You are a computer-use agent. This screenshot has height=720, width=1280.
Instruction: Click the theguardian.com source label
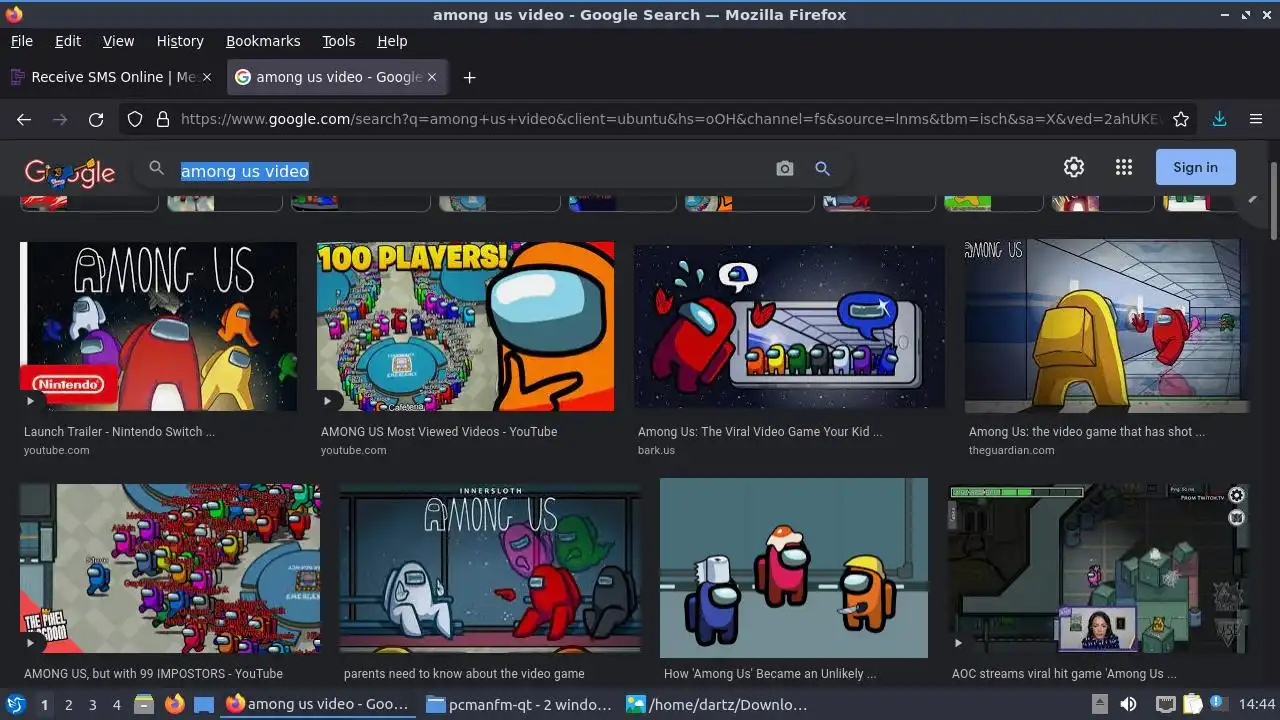(x=1012, y=450)
